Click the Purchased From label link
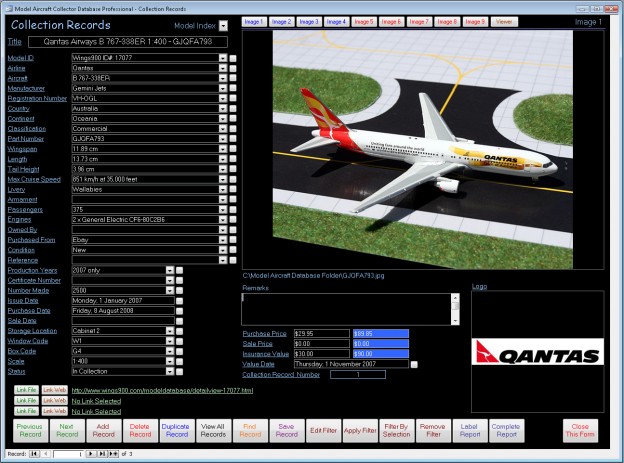 click(x=31, y=240)
